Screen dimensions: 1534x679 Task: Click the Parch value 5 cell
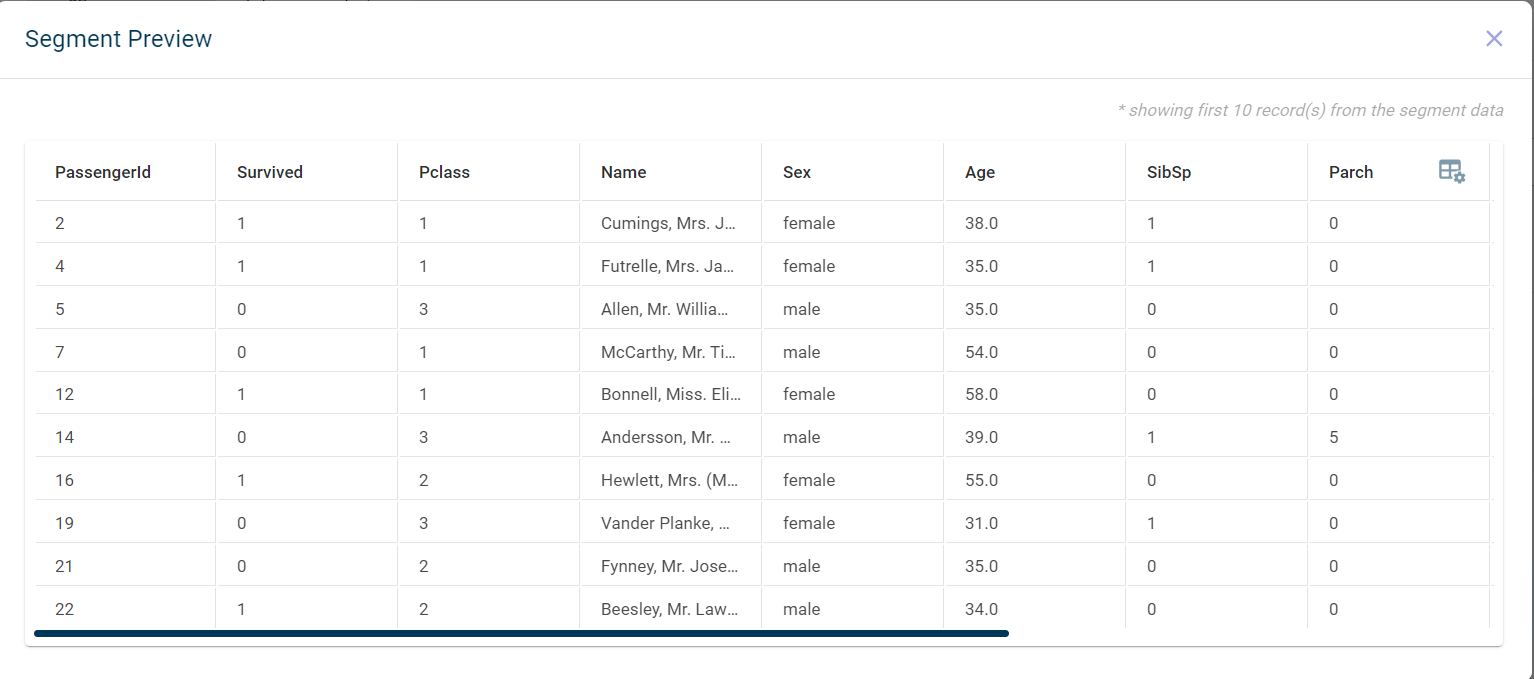[1334, 437]
